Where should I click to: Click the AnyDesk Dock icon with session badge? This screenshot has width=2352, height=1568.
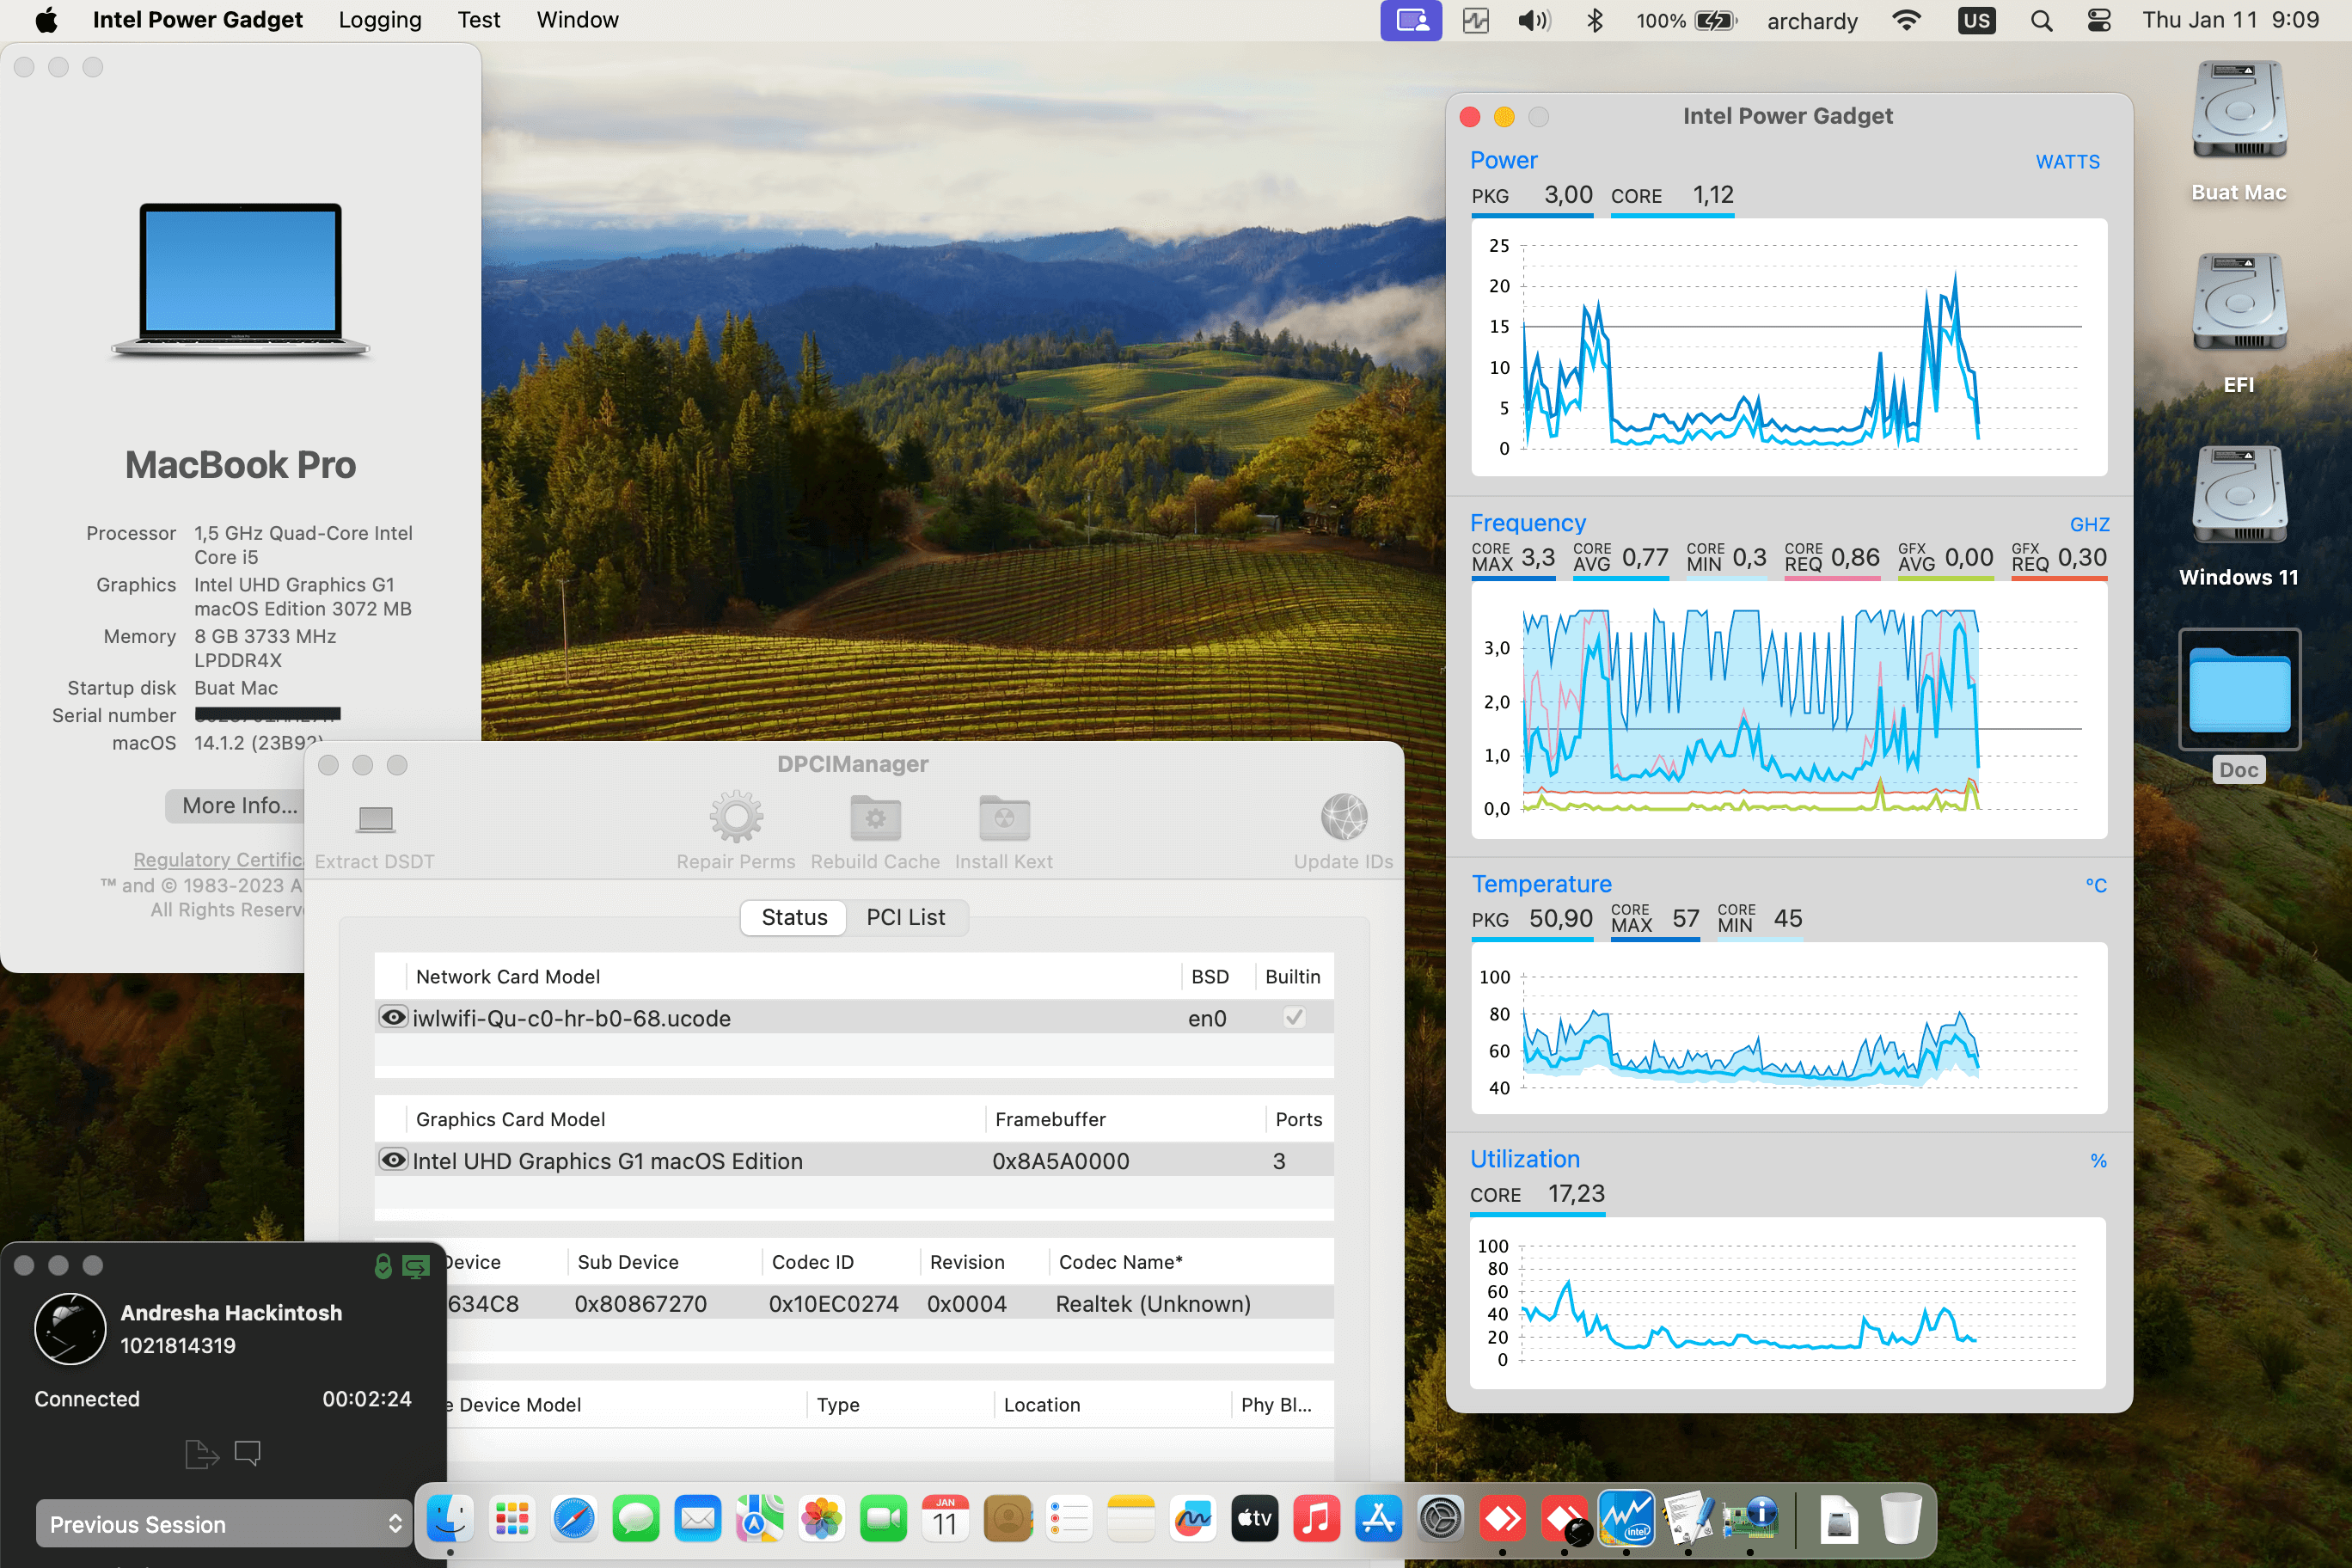(1565, 1519)
